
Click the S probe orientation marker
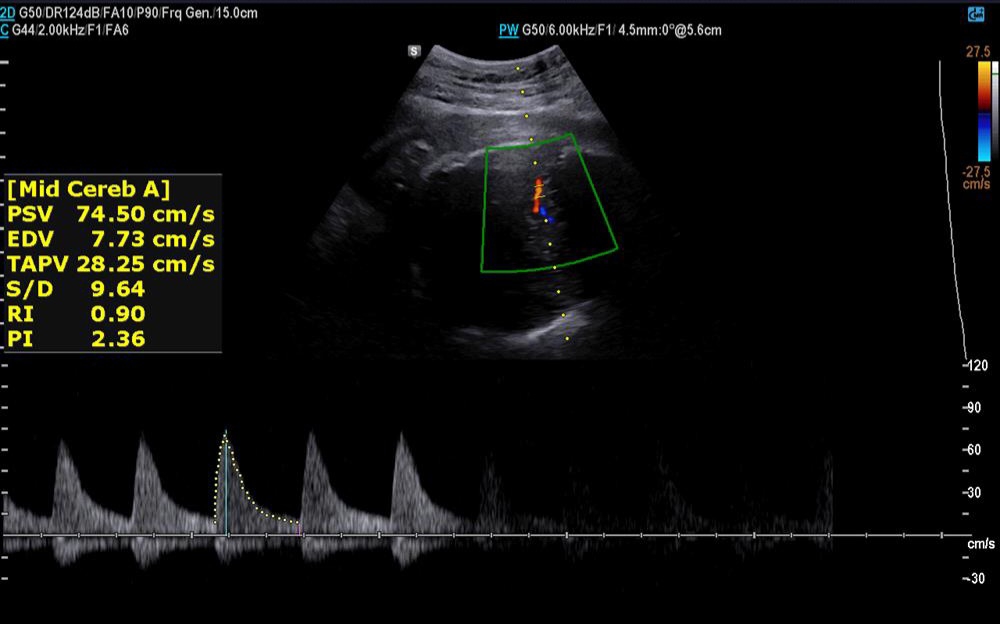tap(414, 50)
